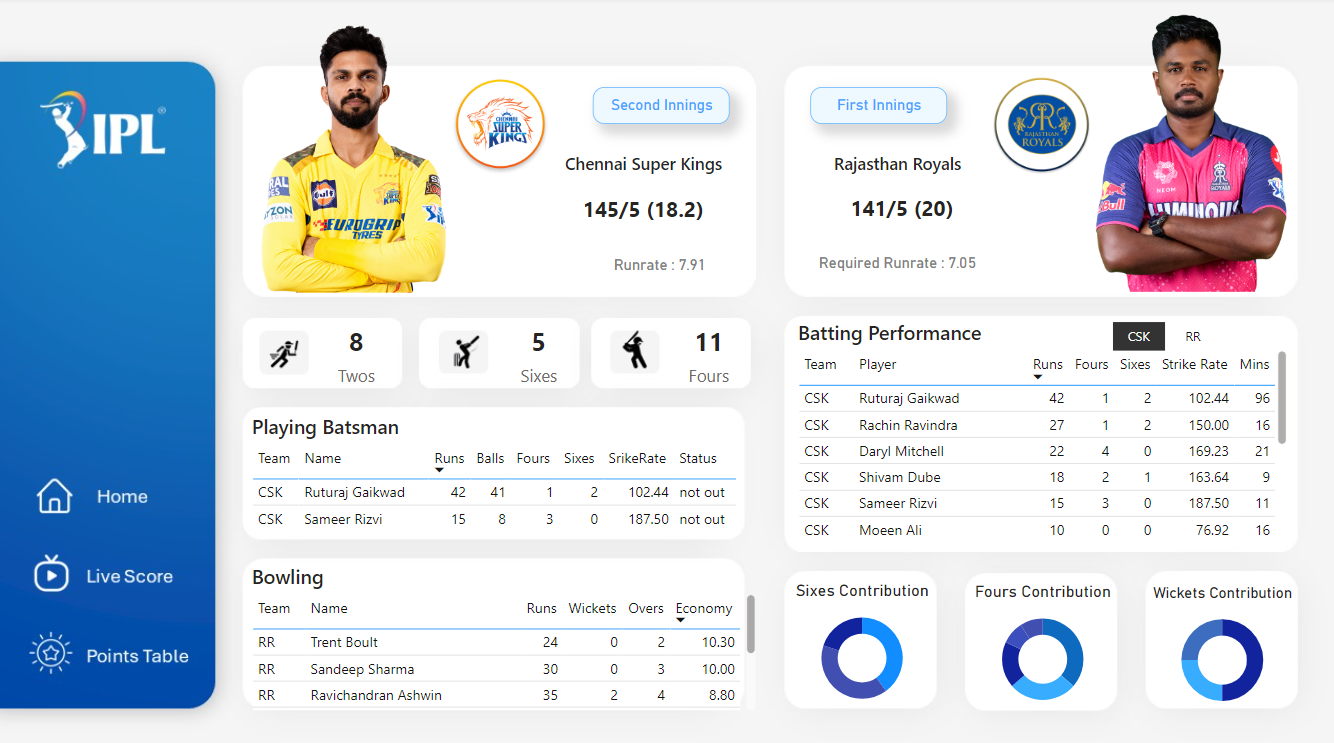Click the Chennai Super Kings team logo
The height and width of the screenshot is (743, 1334).
pos(500,124)
